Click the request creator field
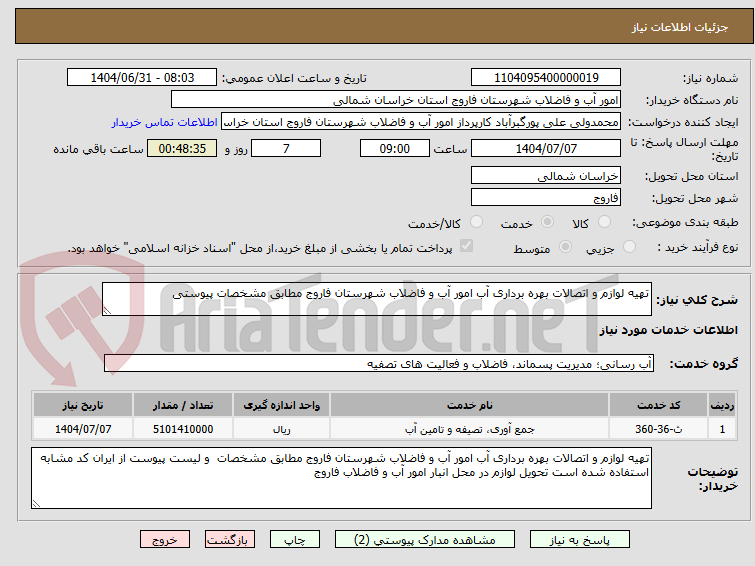Image resolution: width=755 pixels, height=566 pixels. (x=421, y=122)
